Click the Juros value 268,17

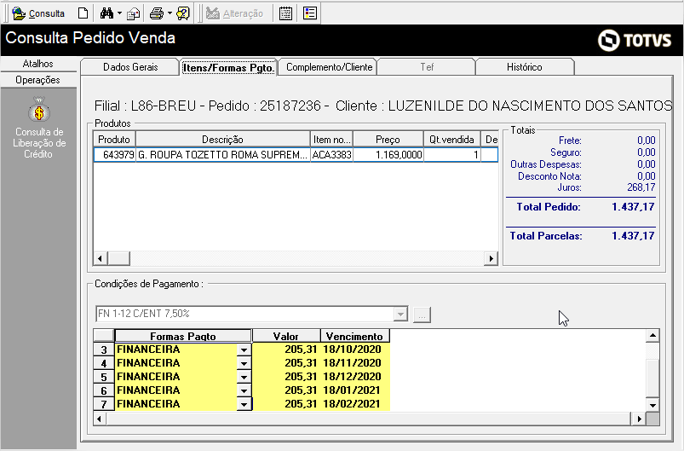pyautogui.click(x=641, y=188)
